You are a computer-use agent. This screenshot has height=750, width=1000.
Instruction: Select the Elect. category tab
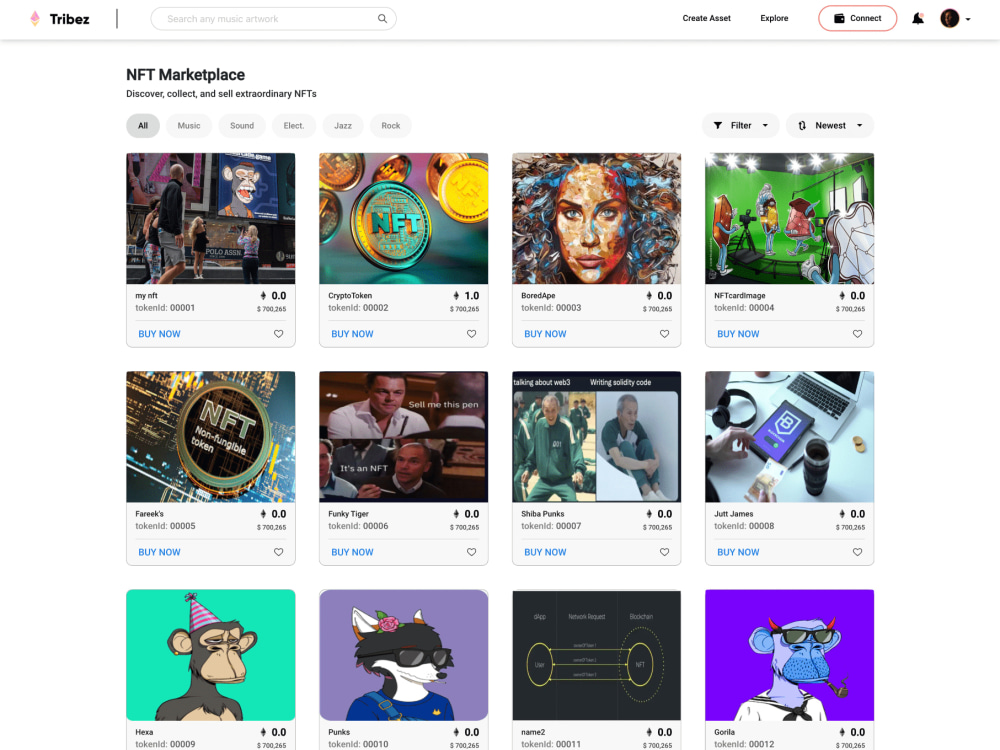coord(294,126)
